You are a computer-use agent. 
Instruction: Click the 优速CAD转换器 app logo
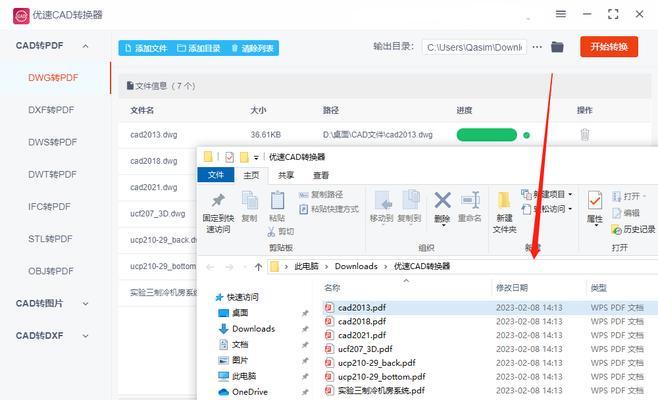[x=21, y=16]
